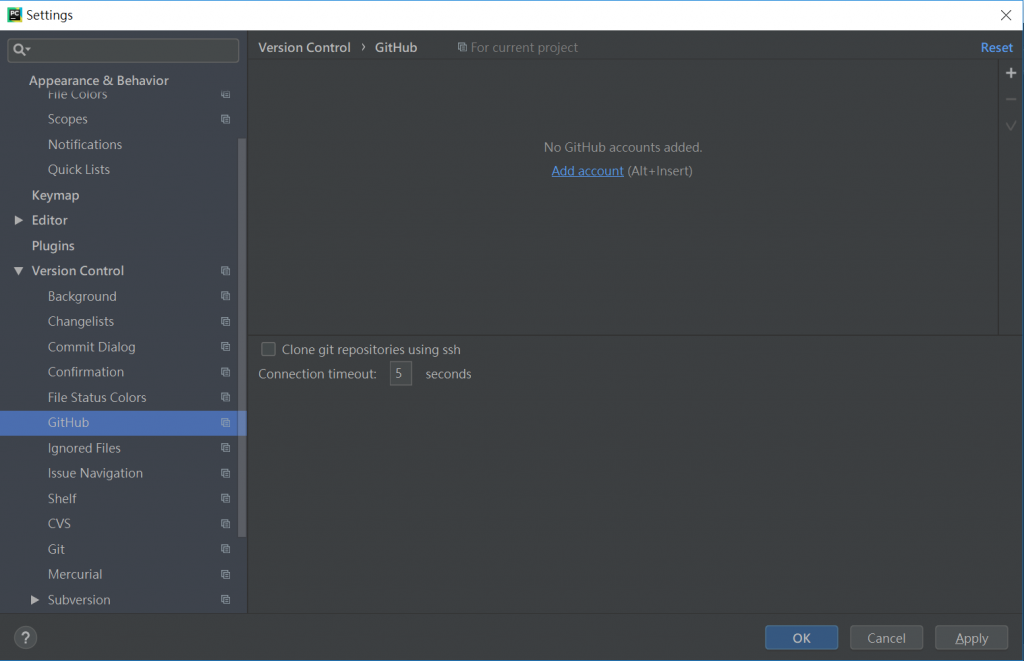1024x661 pixels.
Task: Open the Background version control page
Action: 82,296
